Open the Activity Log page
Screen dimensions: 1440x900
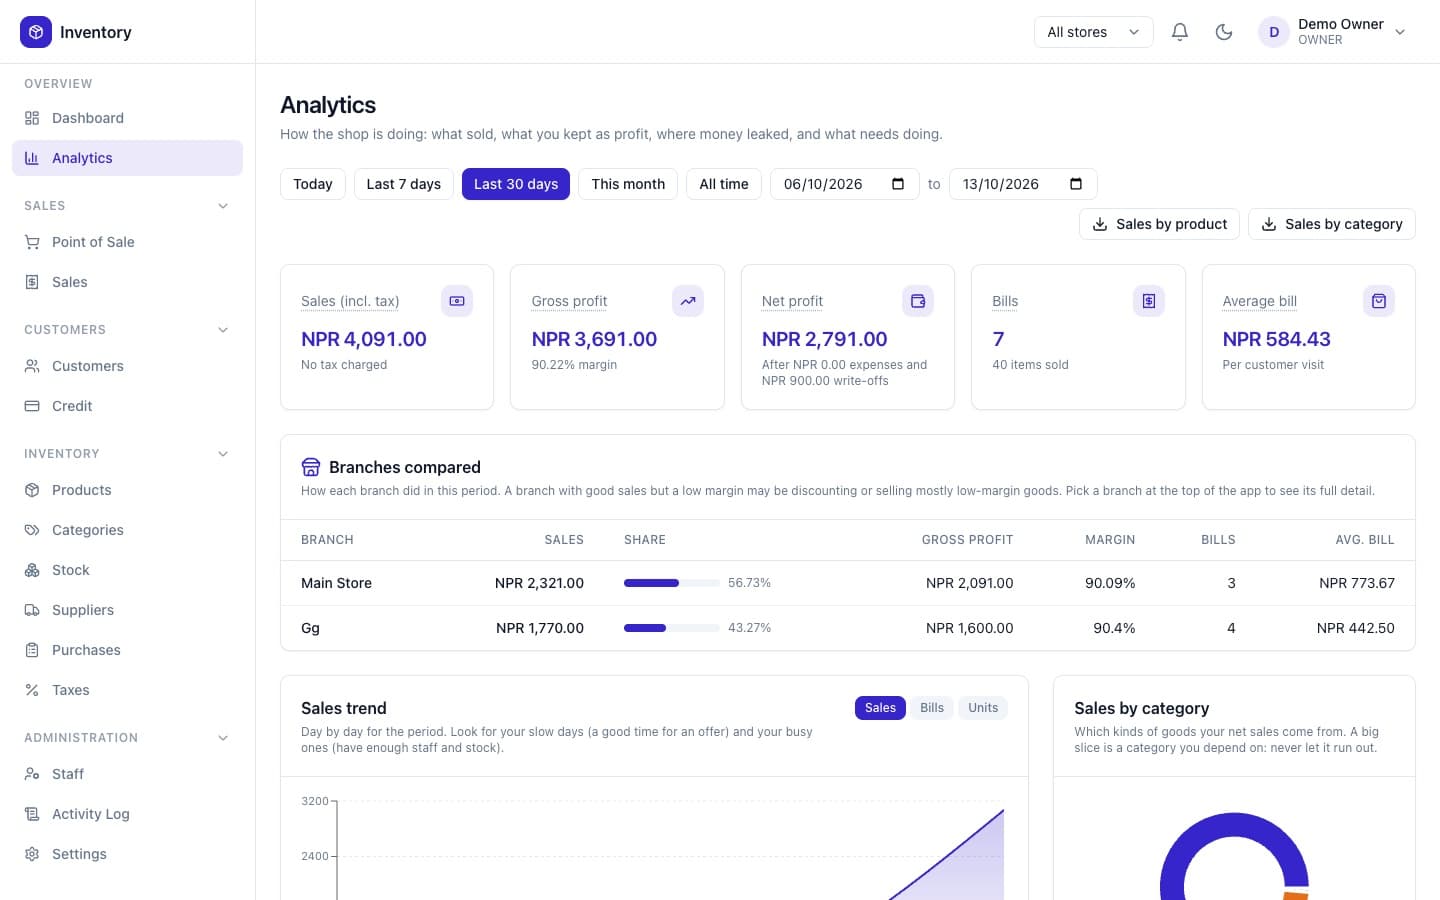(x=127, y=814)
